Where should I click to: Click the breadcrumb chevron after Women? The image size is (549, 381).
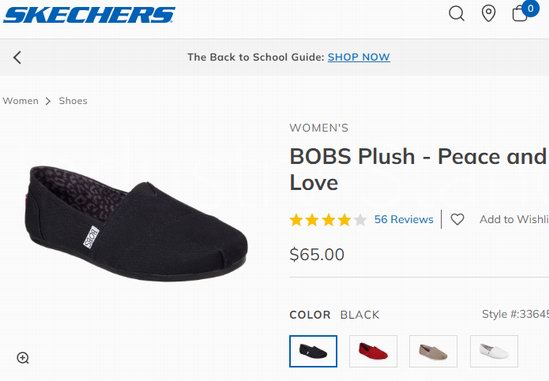tap(48, 101)
